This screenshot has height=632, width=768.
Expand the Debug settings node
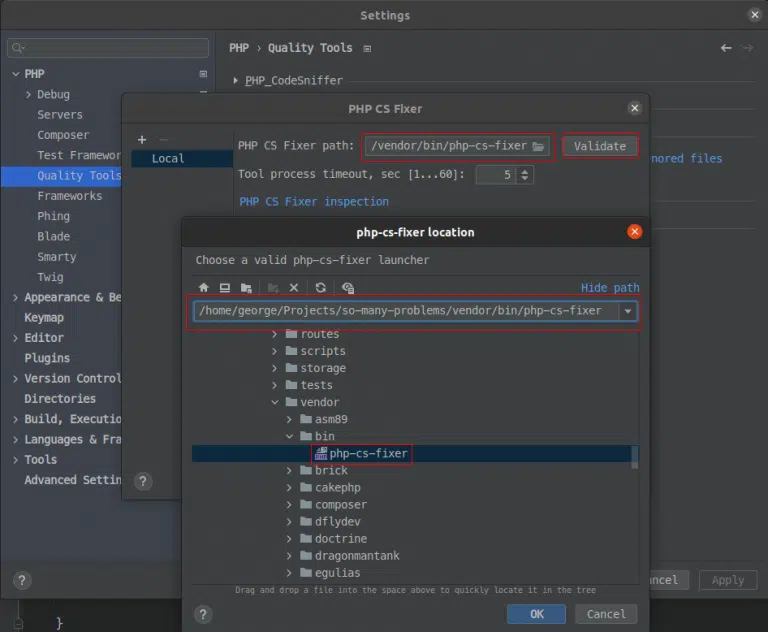[x=28, y=95]
